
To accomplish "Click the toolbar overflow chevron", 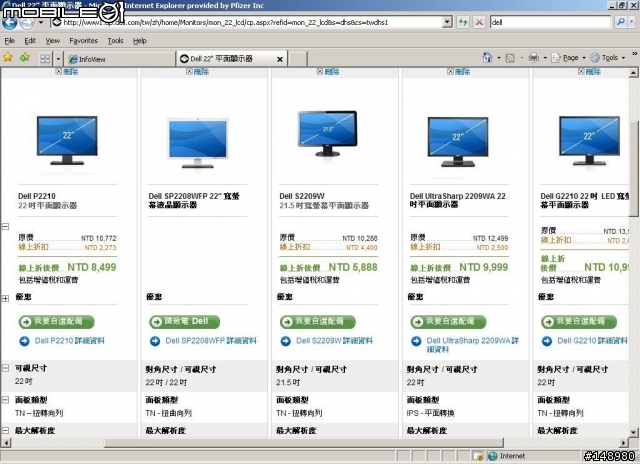I will tap(635, 53).
